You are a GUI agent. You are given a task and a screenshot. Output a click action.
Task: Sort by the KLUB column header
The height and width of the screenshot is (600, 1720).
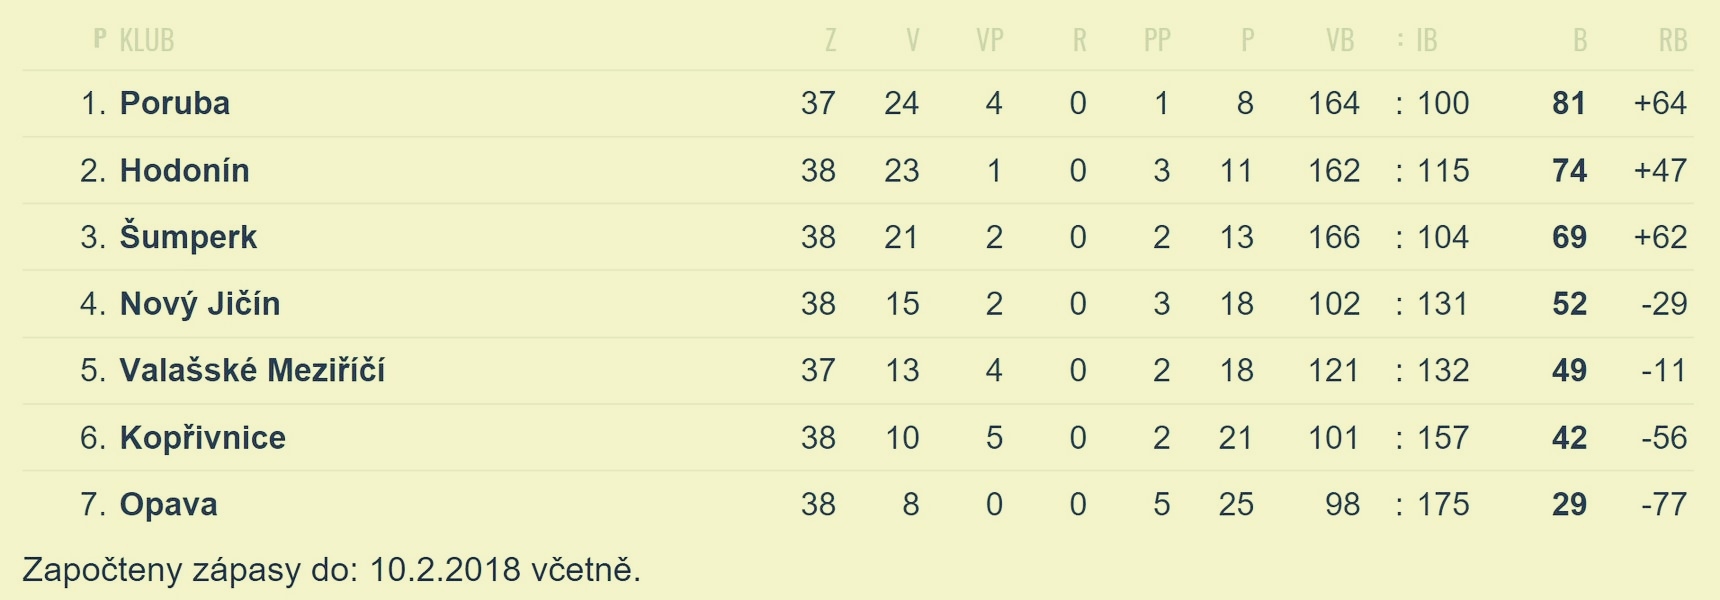click(147, 40)
